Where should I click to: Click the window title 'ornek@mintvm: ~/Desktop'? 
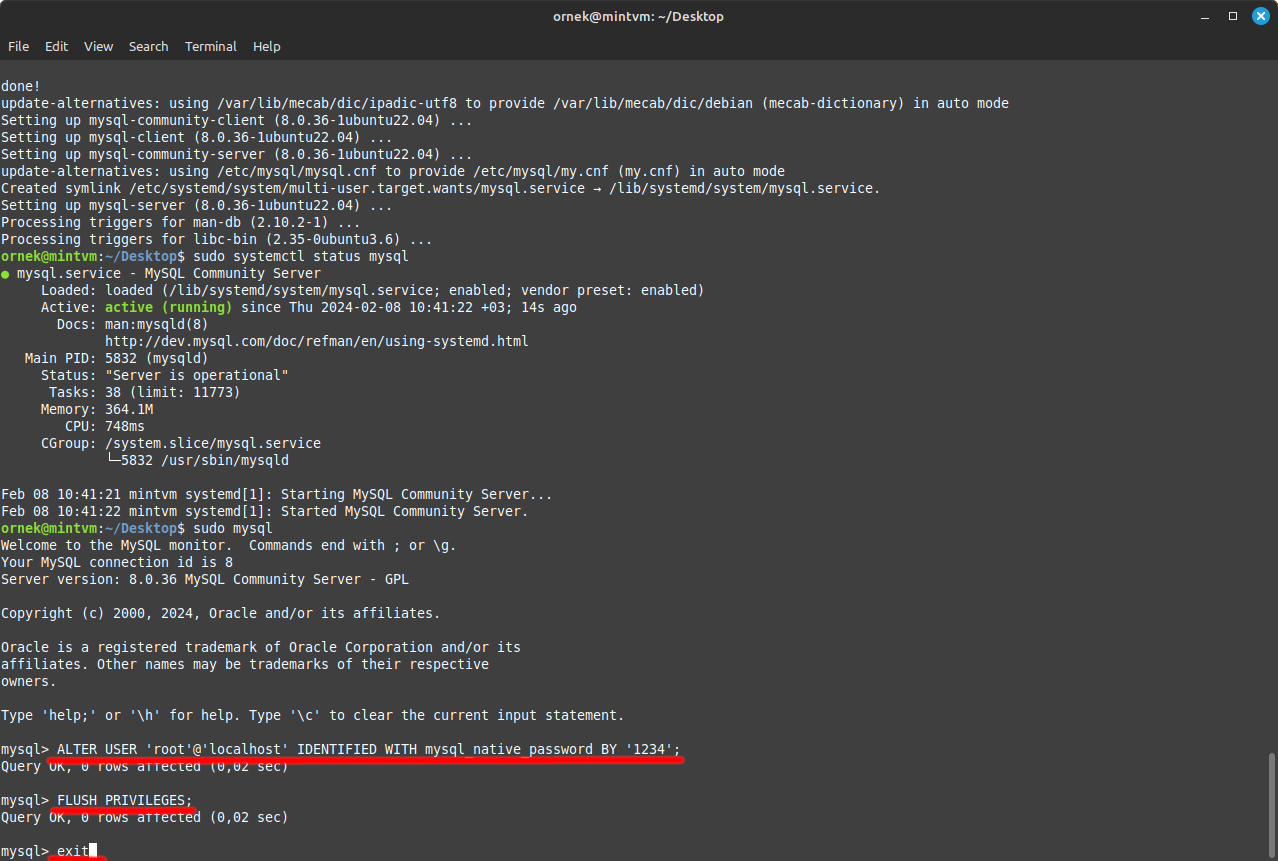coord(638,16)
